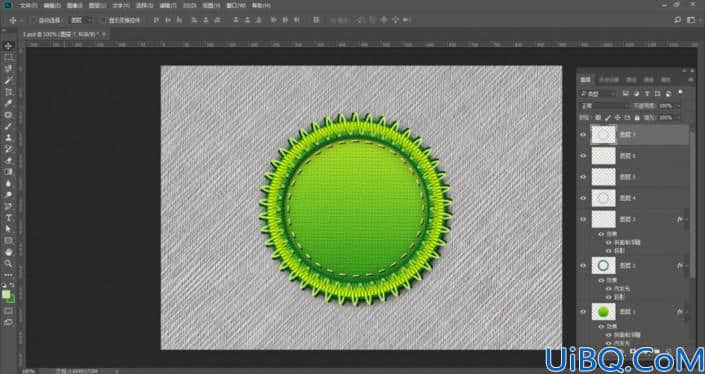Filter layers by pixel layer icon
This screenshot has height=374, width=705.
tap(625, 94)
